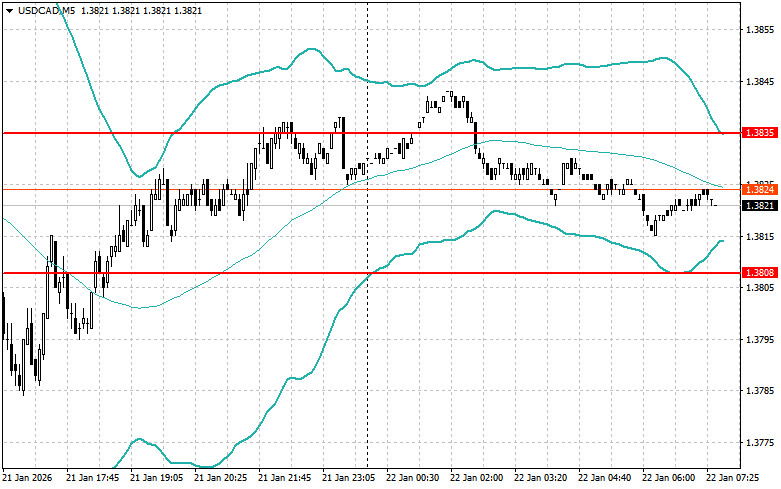The image size is (781, 489).
Task: Click the 1.3795 price scale value
Action: (x=760, y=340)
